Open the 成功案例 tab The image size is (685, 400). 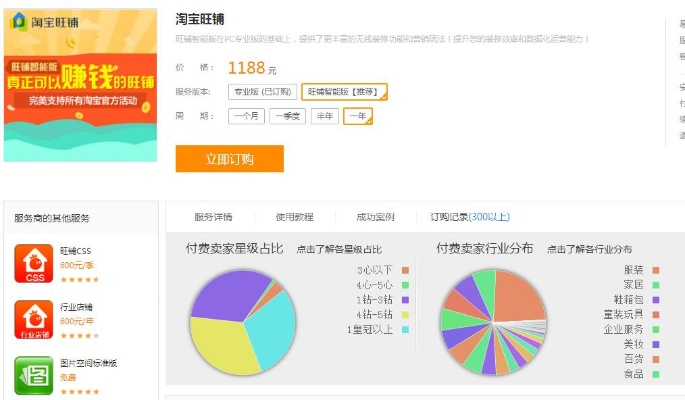tap(375, 217)
